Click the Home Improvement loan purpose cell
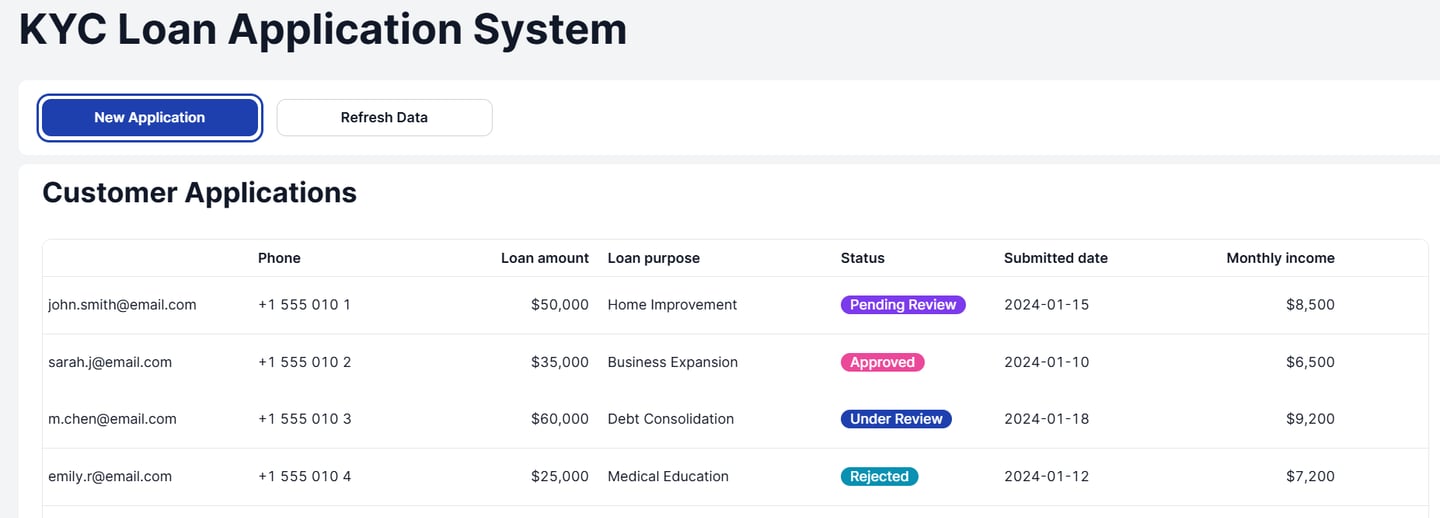The image size is (1440, 518). tap(672, 305)
